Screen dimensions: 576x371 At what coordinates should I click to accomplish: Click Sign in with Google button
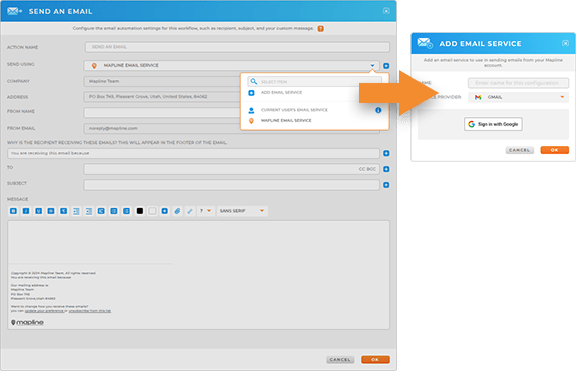click(493, 124)
